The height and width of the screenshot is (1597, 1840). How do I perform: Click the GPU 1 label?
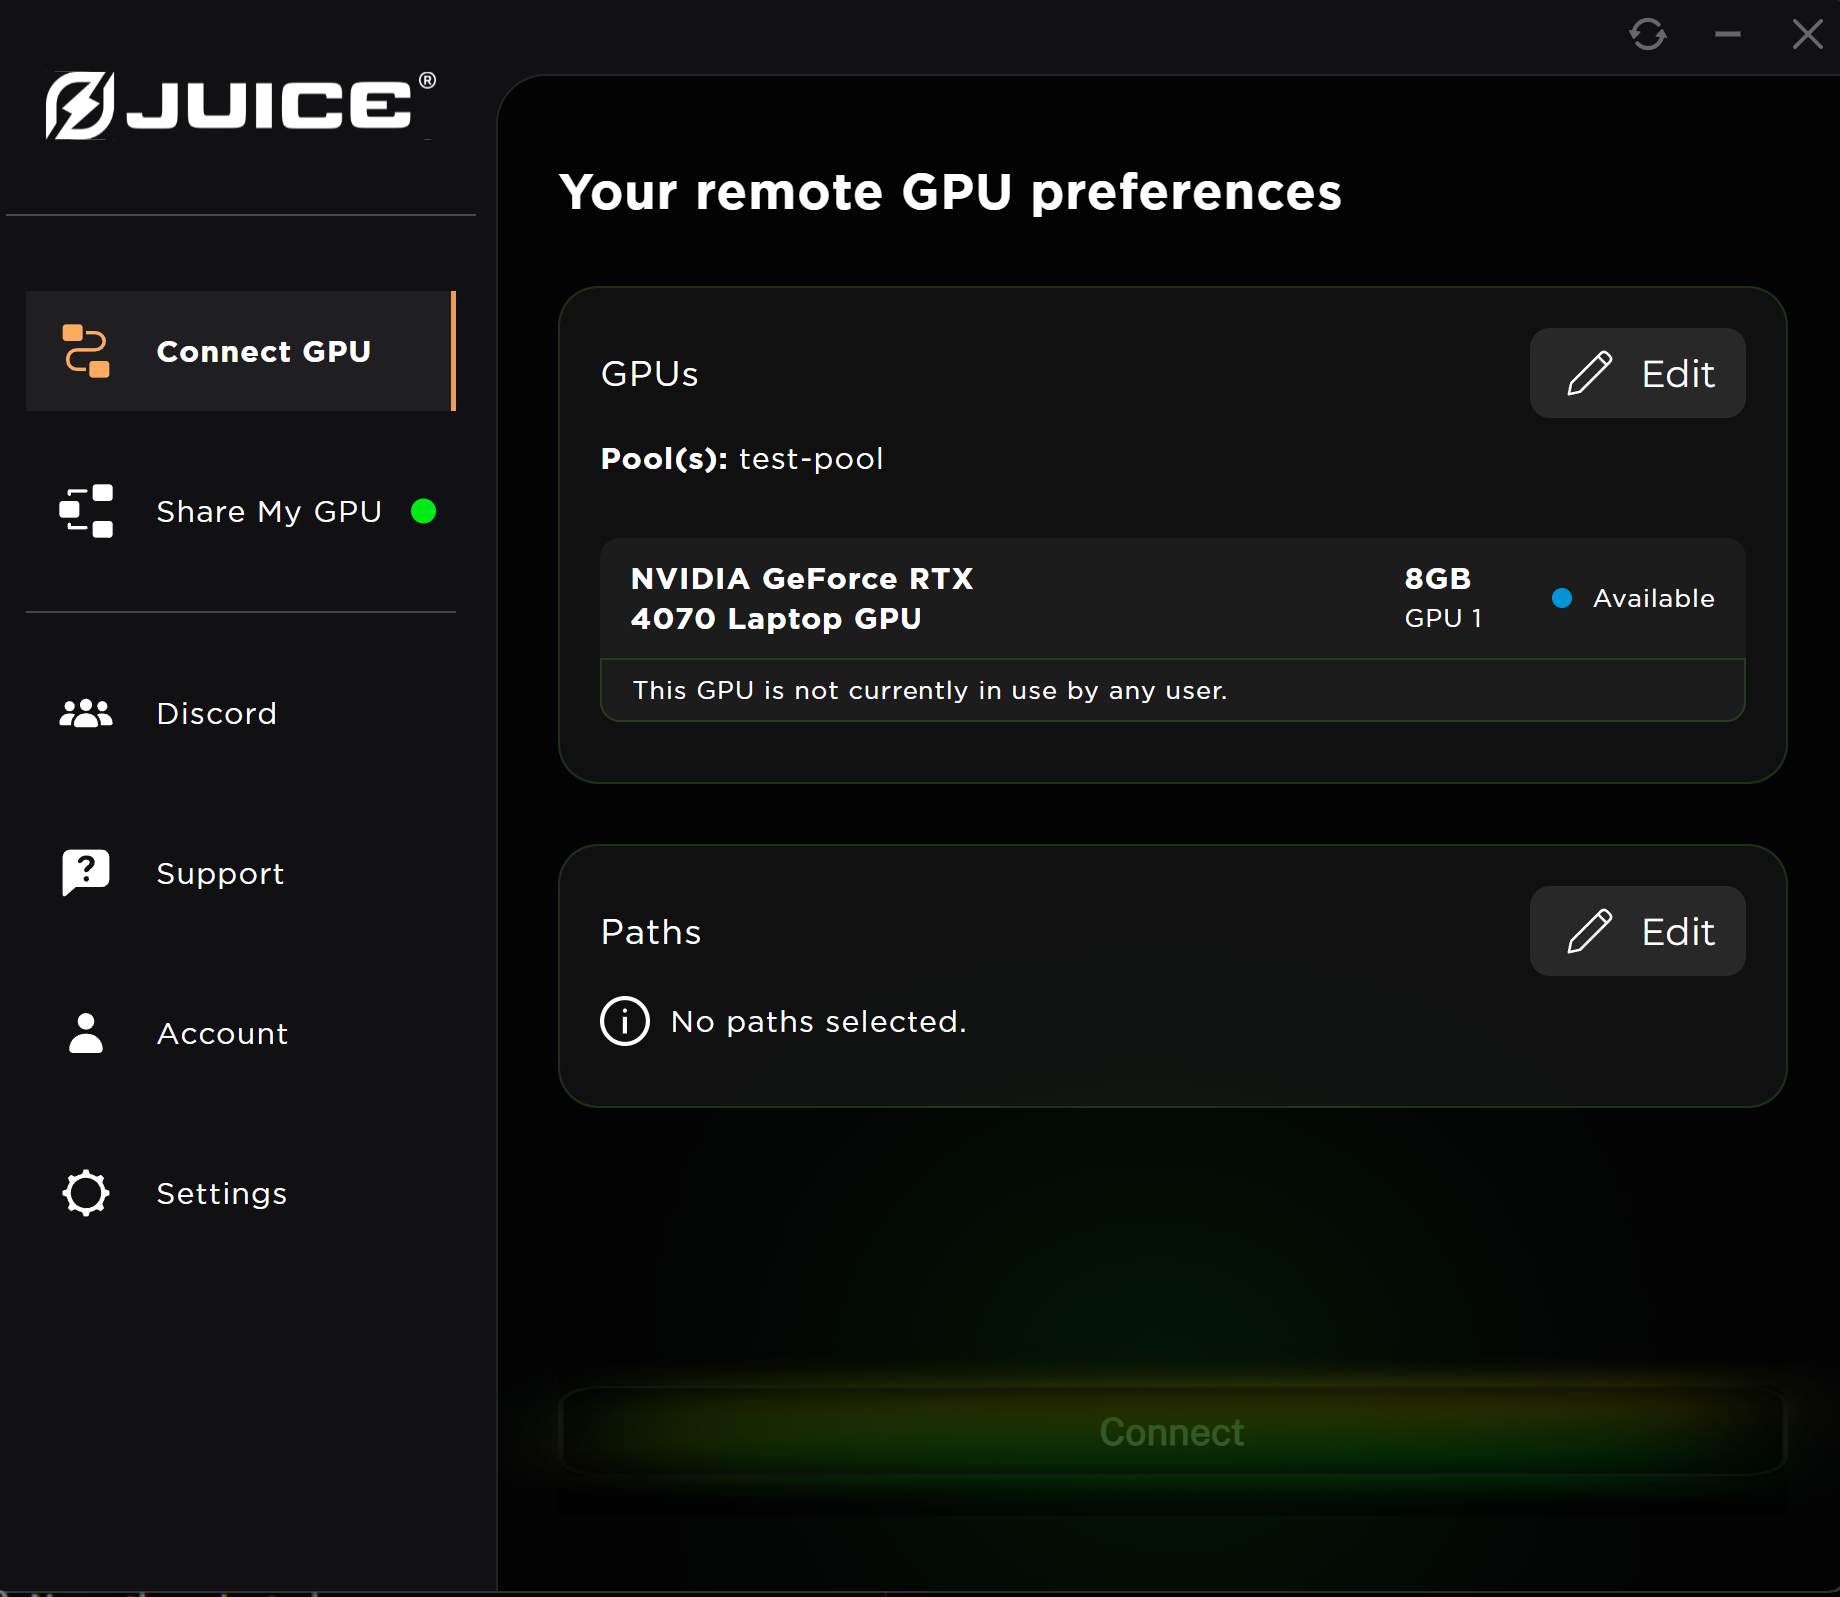click(x=1443, y=618)
